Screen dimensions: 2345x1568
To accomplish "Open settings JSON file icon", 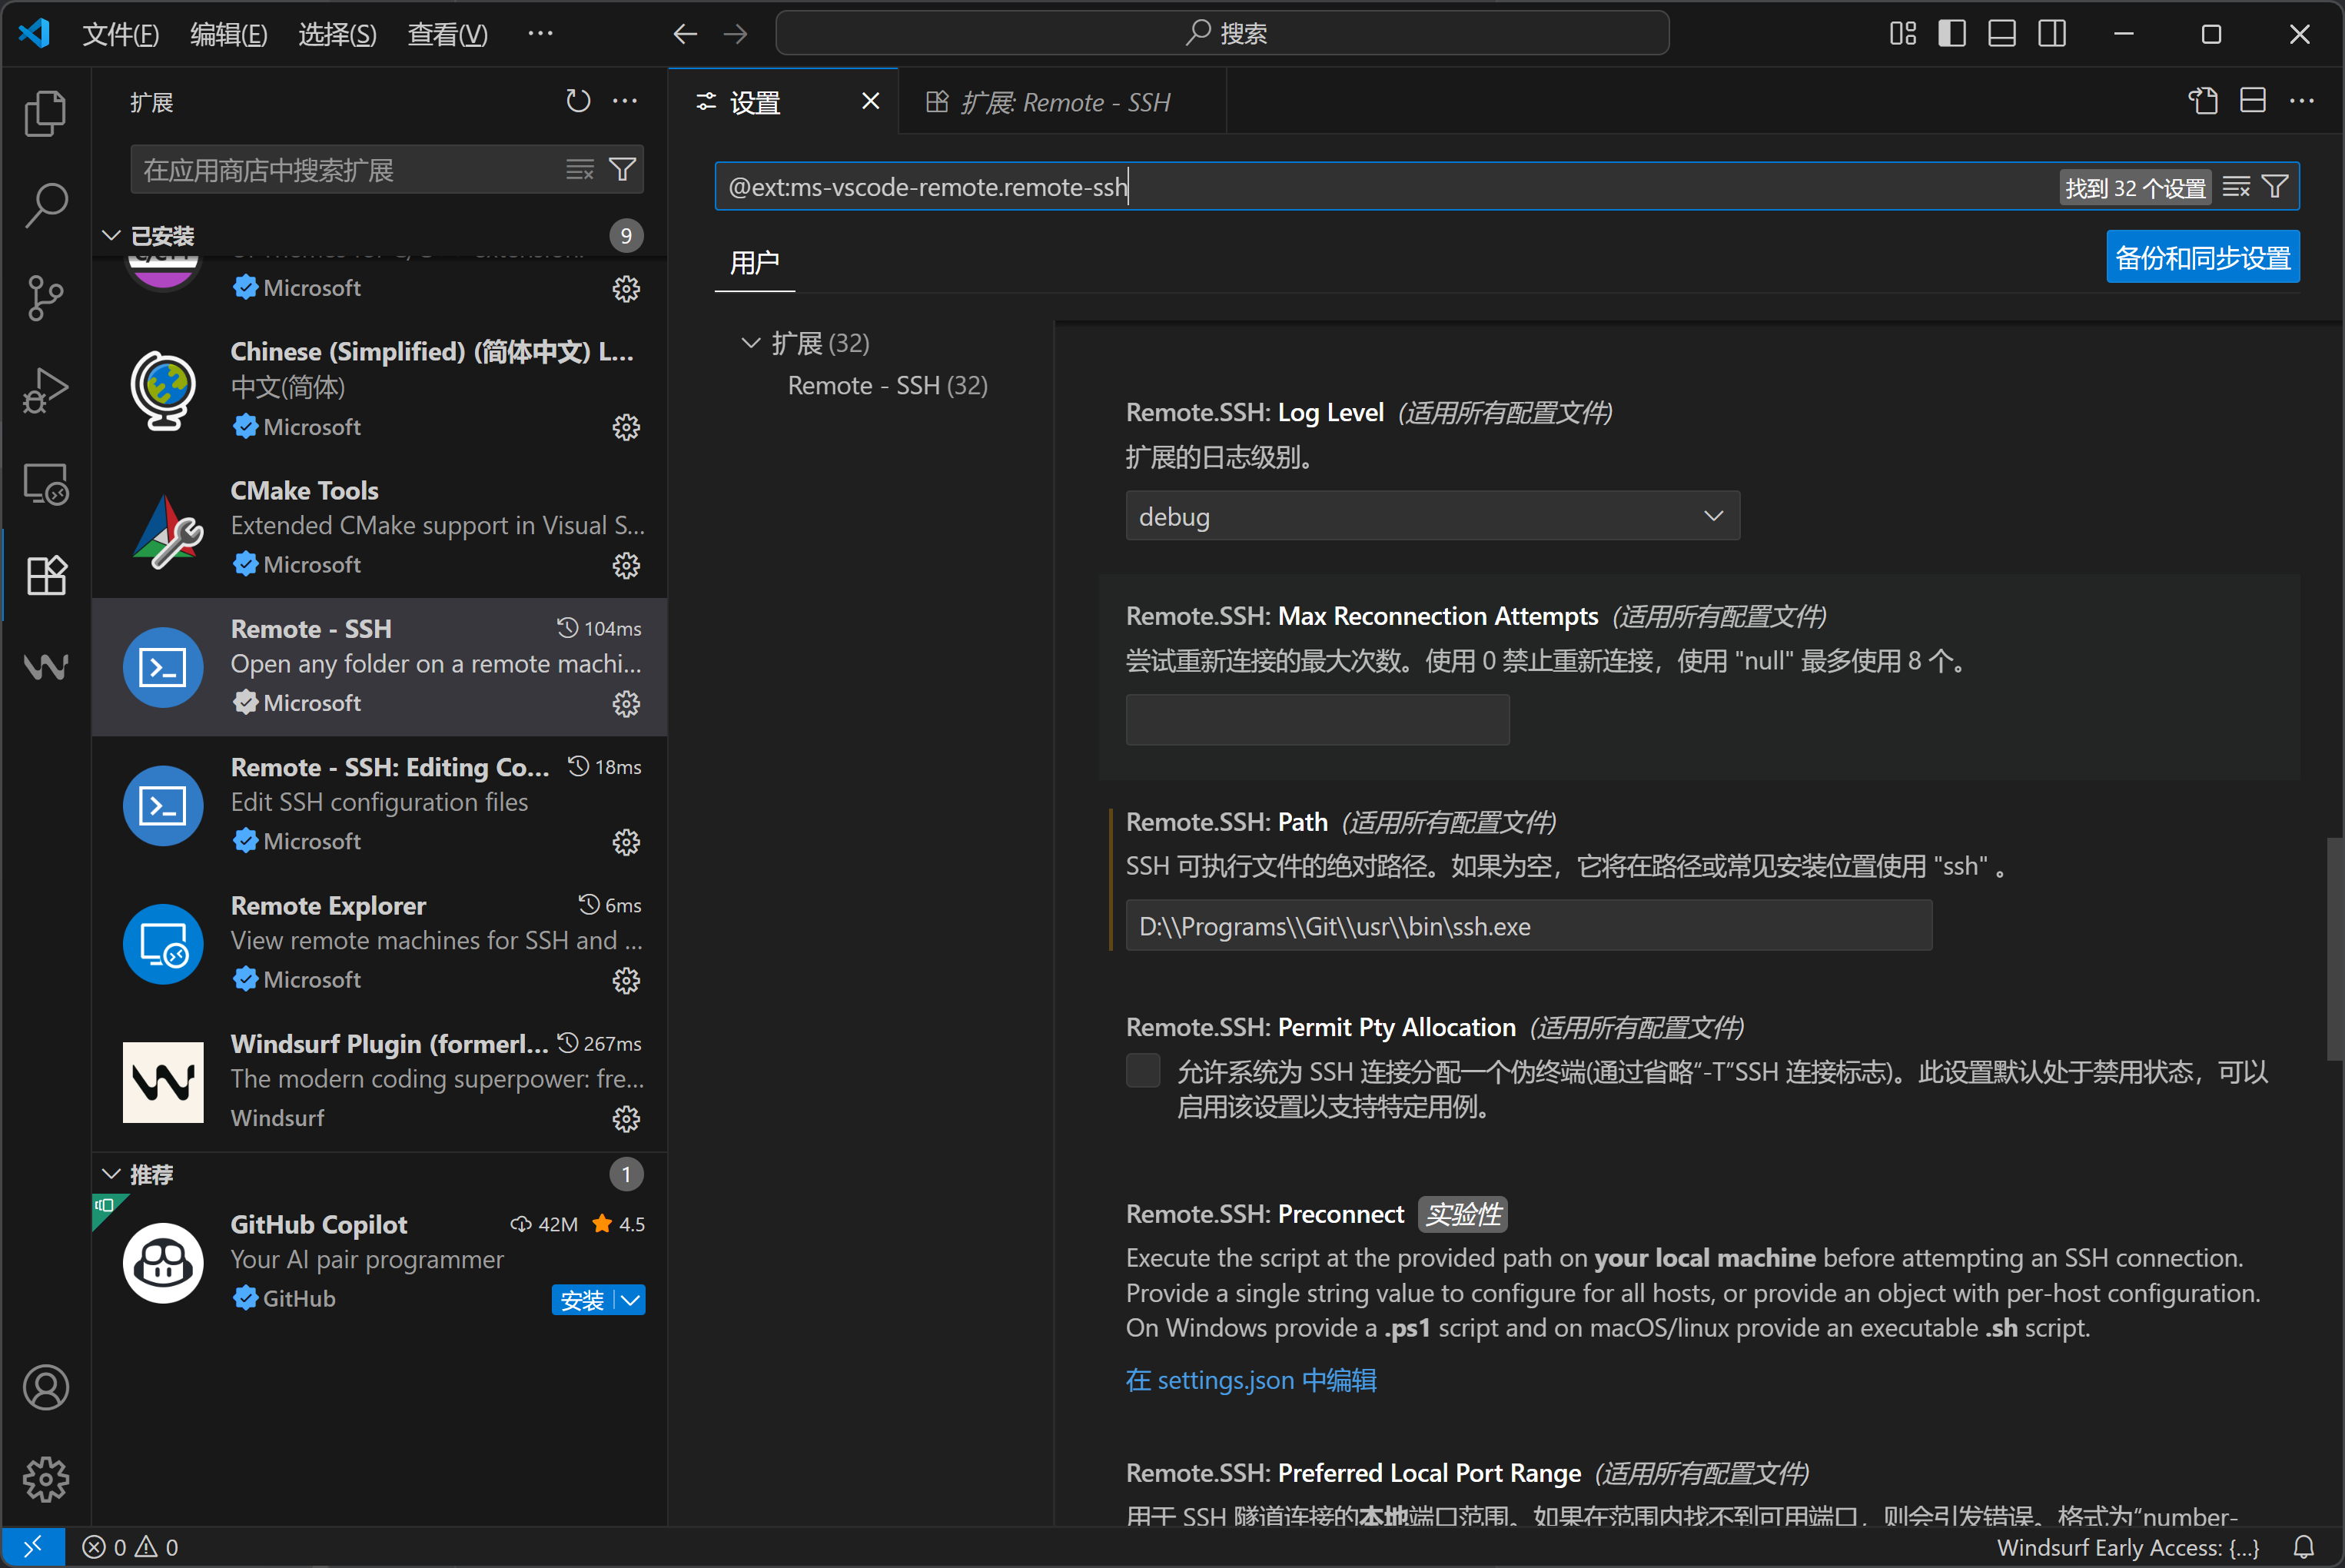I will click(2203, 101).
